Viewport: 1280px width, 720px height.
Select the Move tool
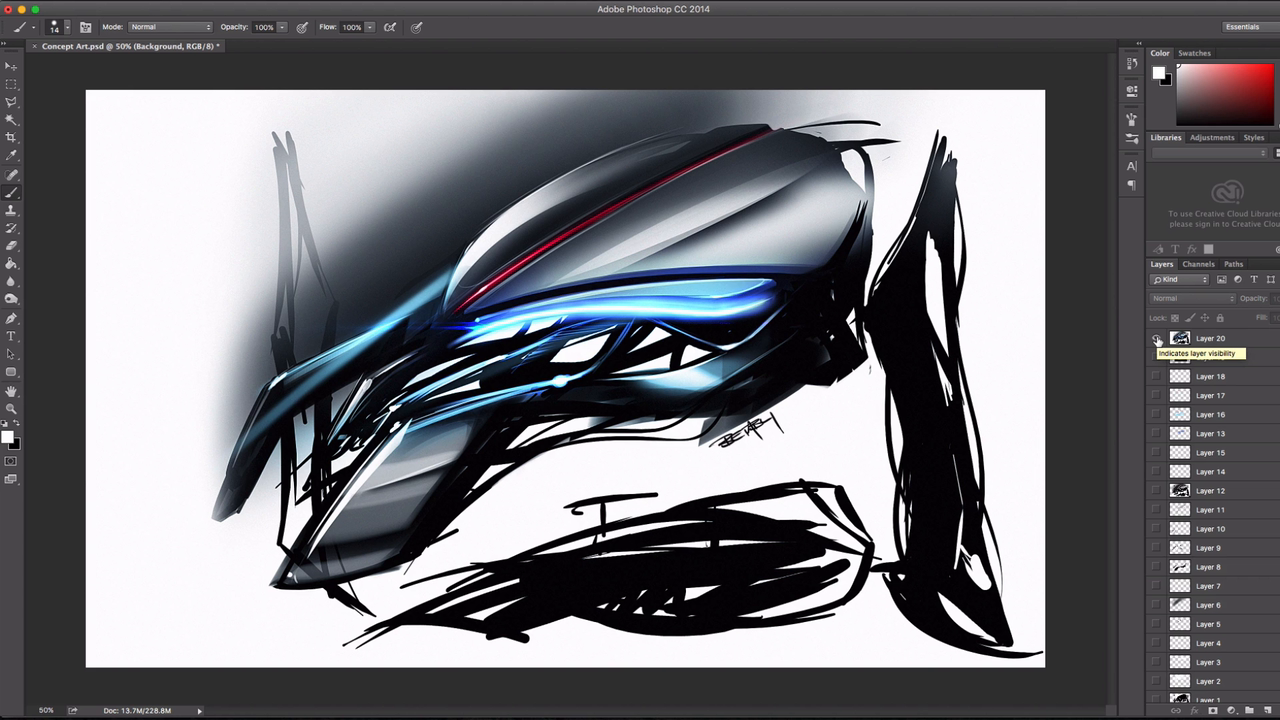[x=11, y=66]
